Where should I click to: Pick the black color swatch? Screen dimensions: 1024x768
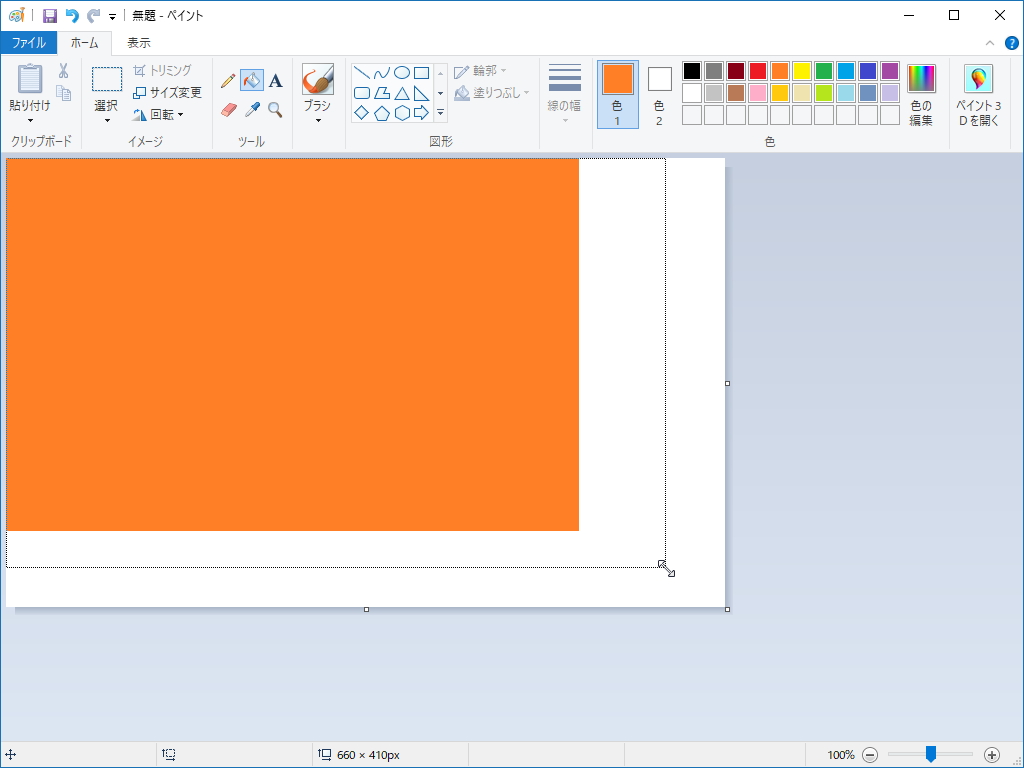[692, 71]
